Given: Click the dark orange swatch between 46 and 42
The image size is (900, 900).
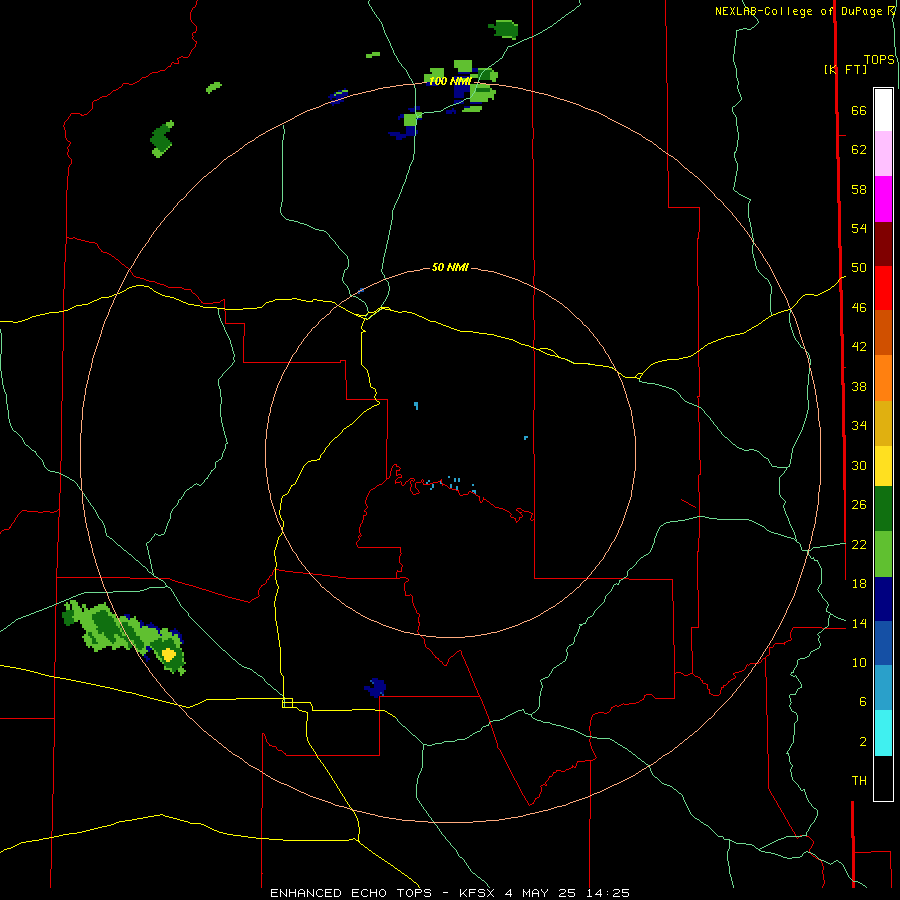Looking at the screenshot, I should pyautogui.click(x=883, y=332).
